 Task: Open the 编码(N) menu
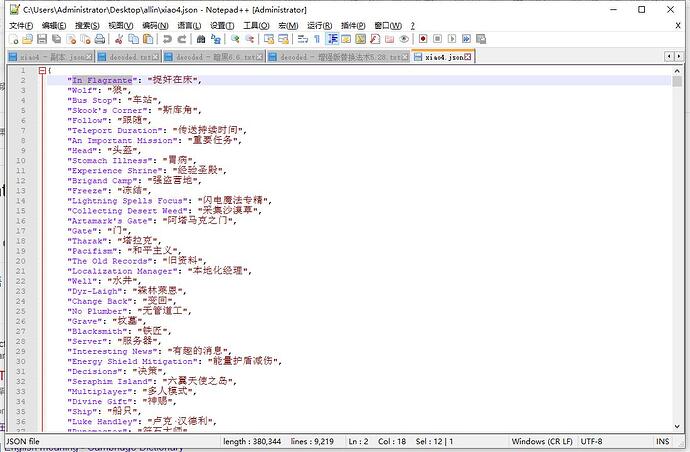[155, 26]
